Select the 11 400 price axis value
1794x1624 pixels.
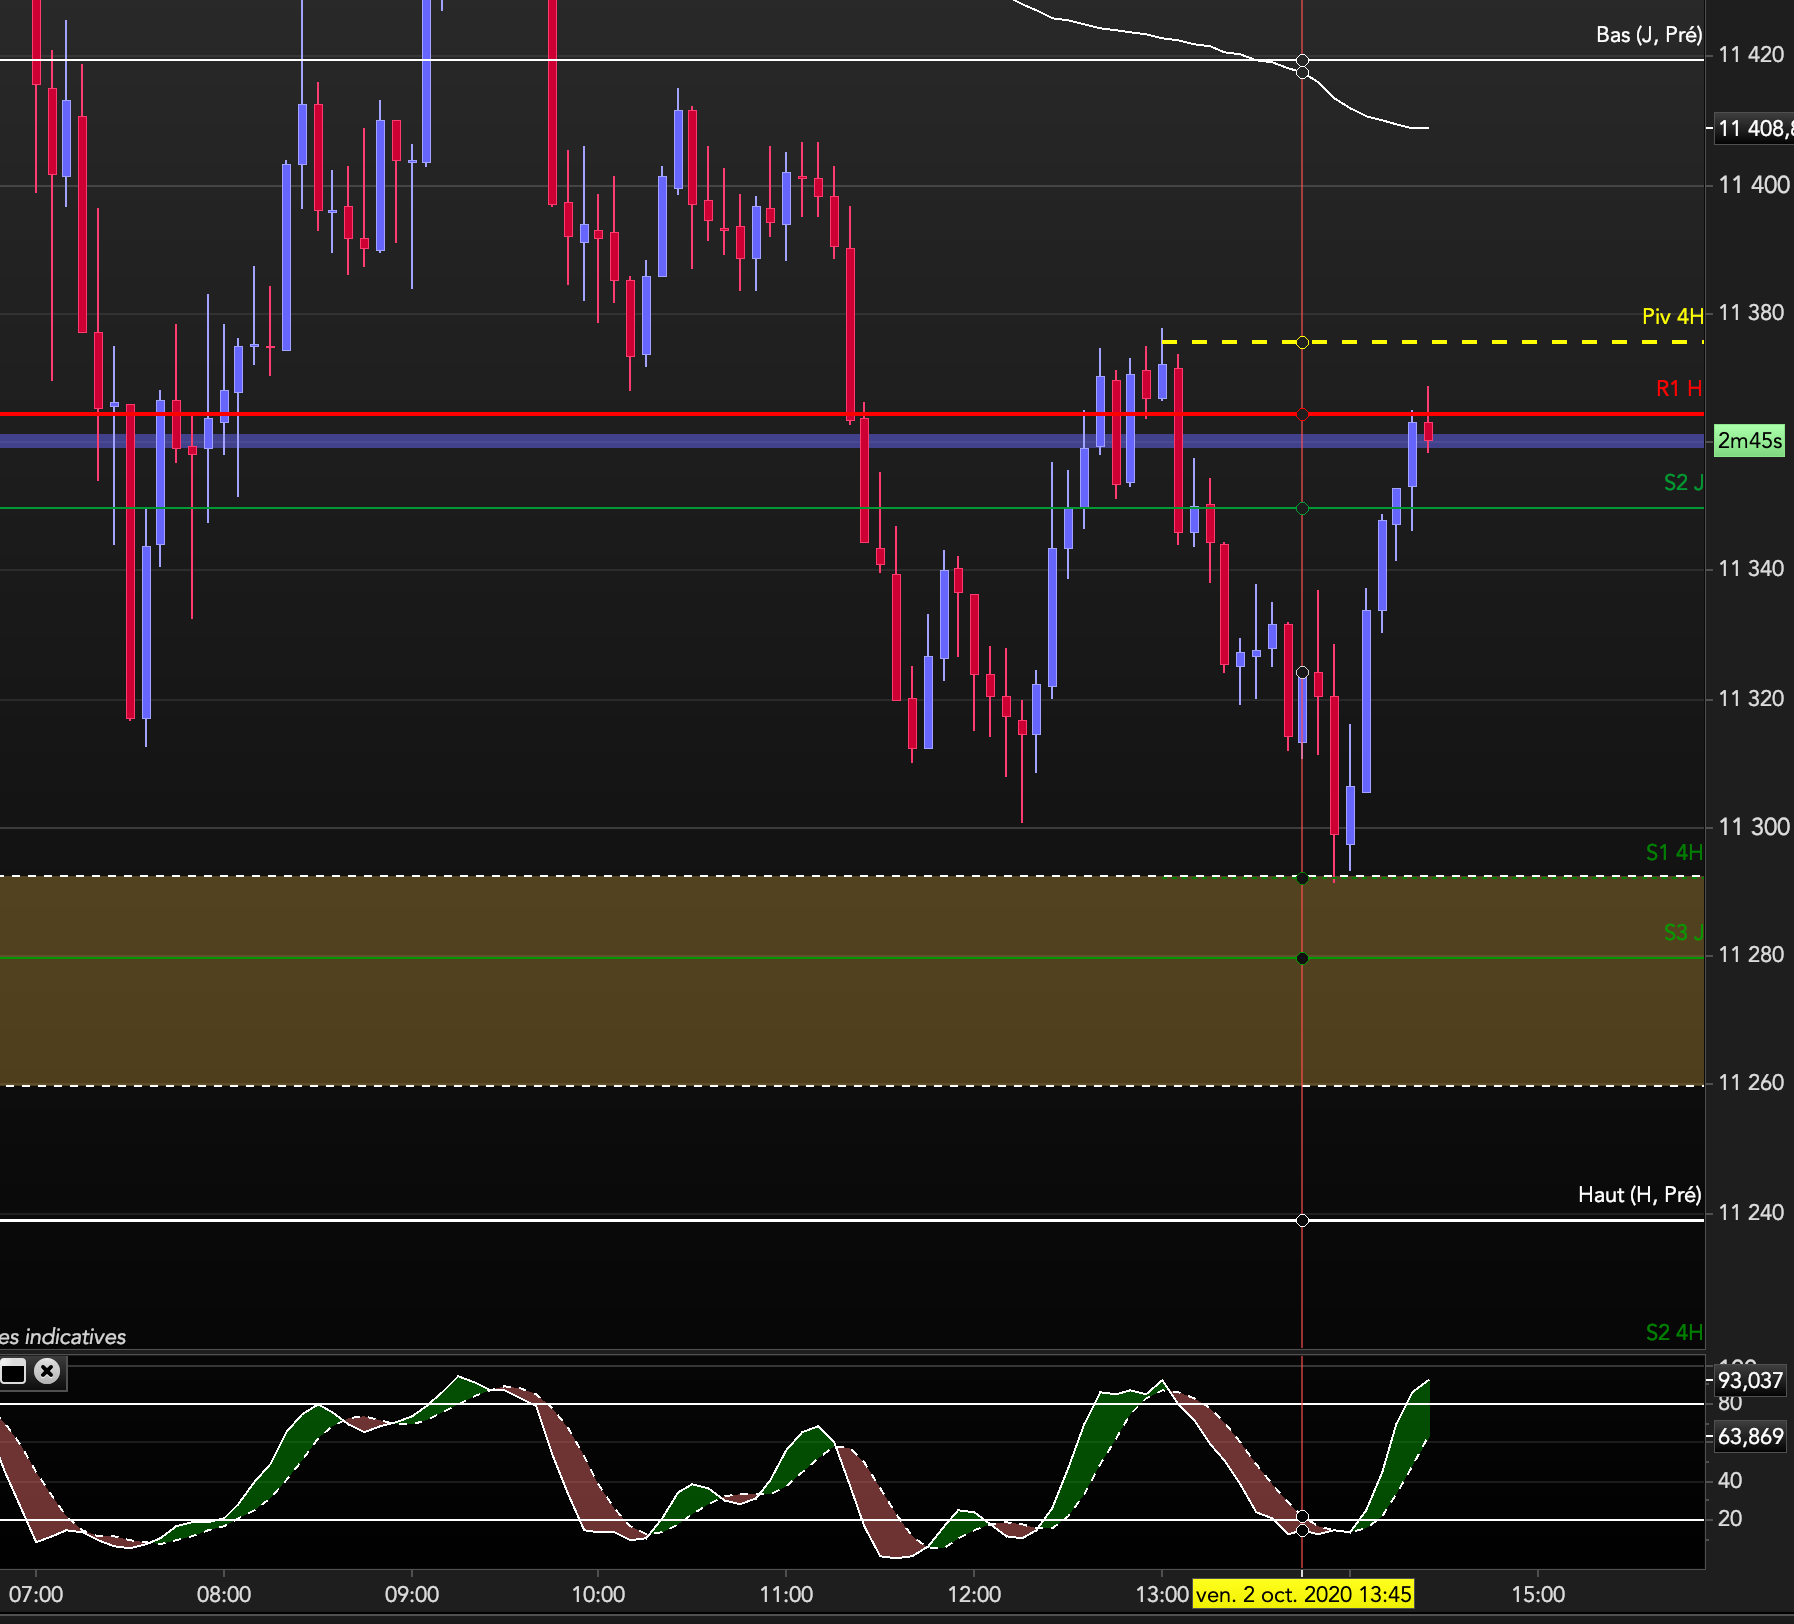(1754, 185)
